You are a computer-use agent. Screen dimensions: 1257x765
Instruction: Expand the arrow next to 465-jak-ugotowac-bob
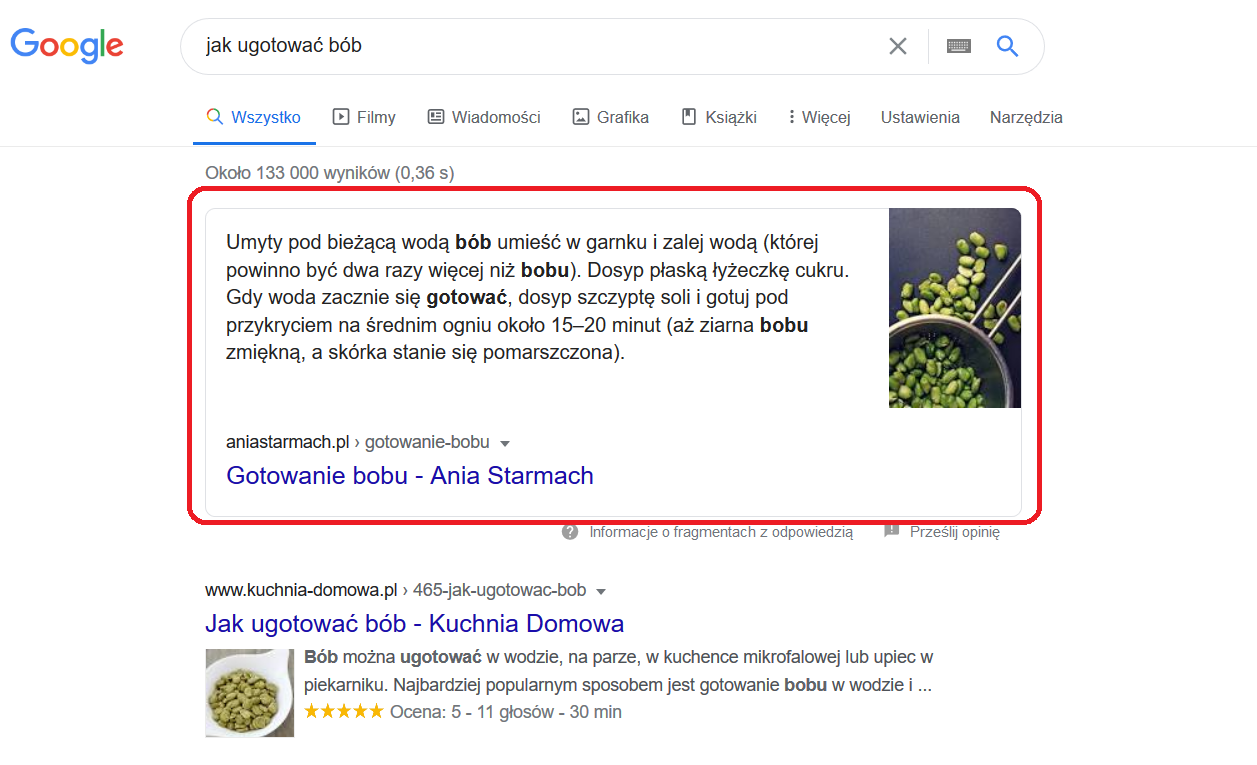click(x=601, y=590)
